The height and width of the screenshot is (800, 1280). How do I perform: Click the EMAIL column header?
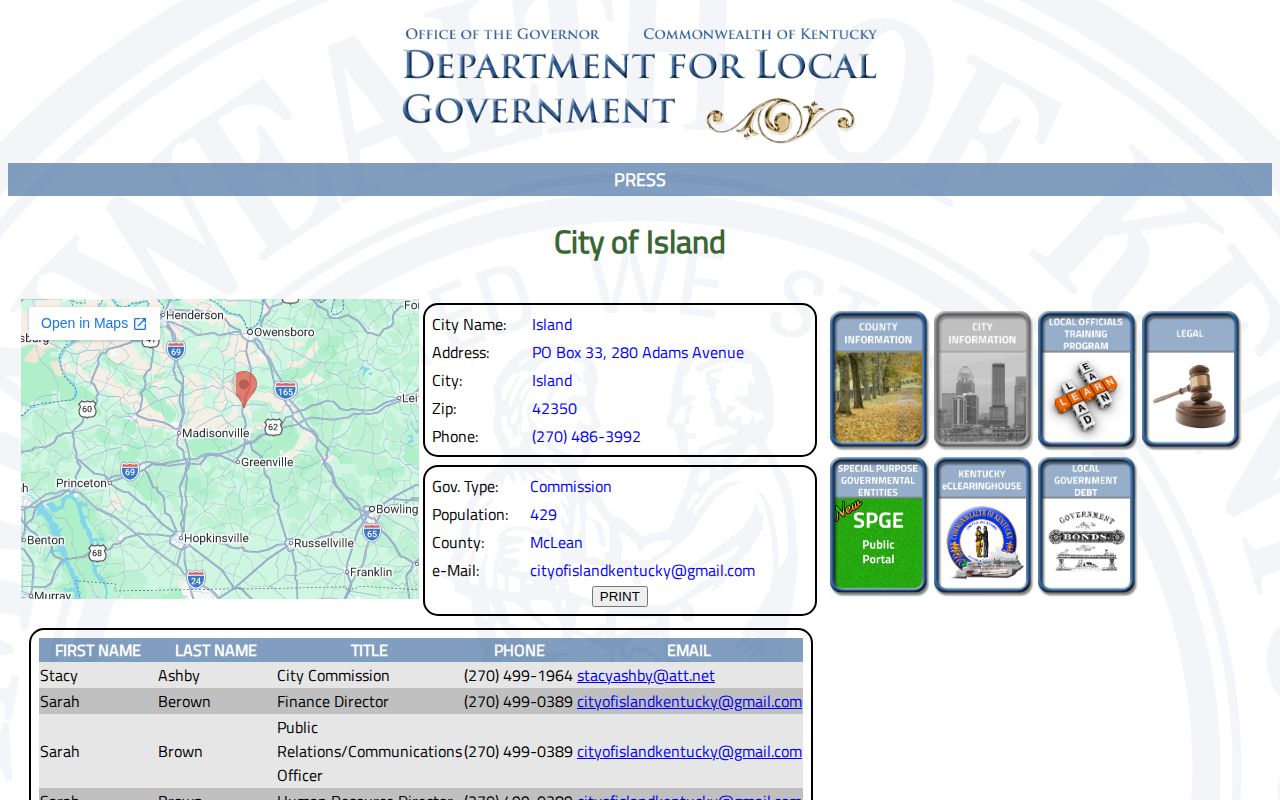point(689,650)
